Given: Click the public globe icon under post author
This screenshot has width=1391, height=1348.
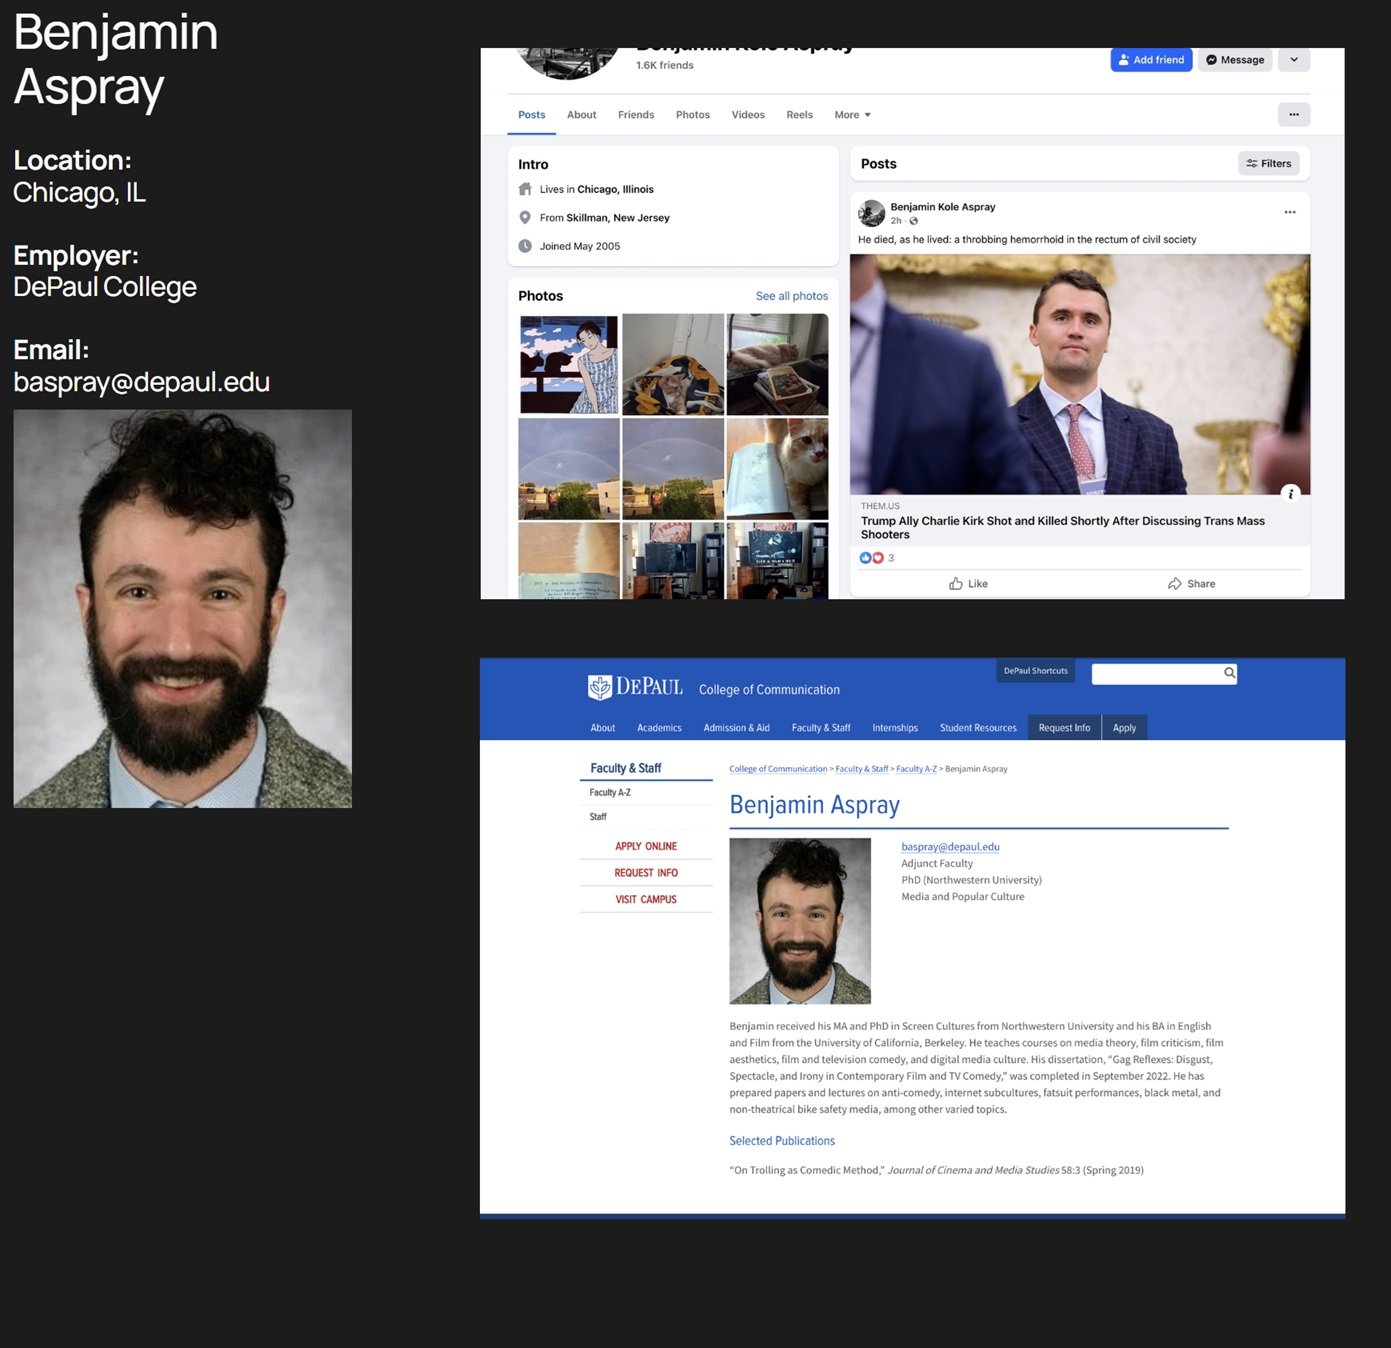Looking at the screenshot, I should [x=913, y=221].
